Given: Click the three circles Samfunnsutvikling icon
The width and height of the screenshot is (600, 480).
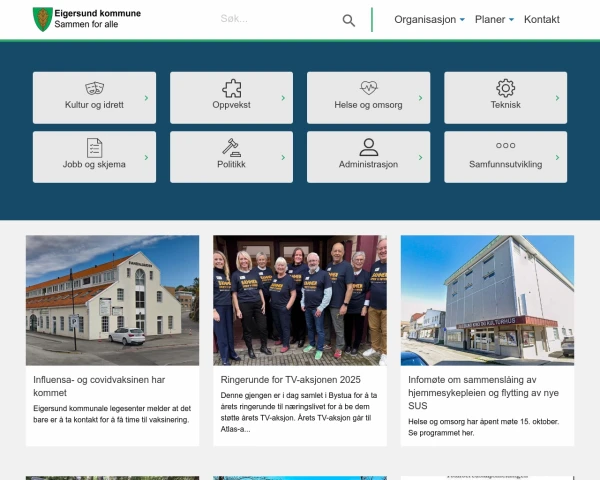Looking at the screenshot, I should 505,146.
